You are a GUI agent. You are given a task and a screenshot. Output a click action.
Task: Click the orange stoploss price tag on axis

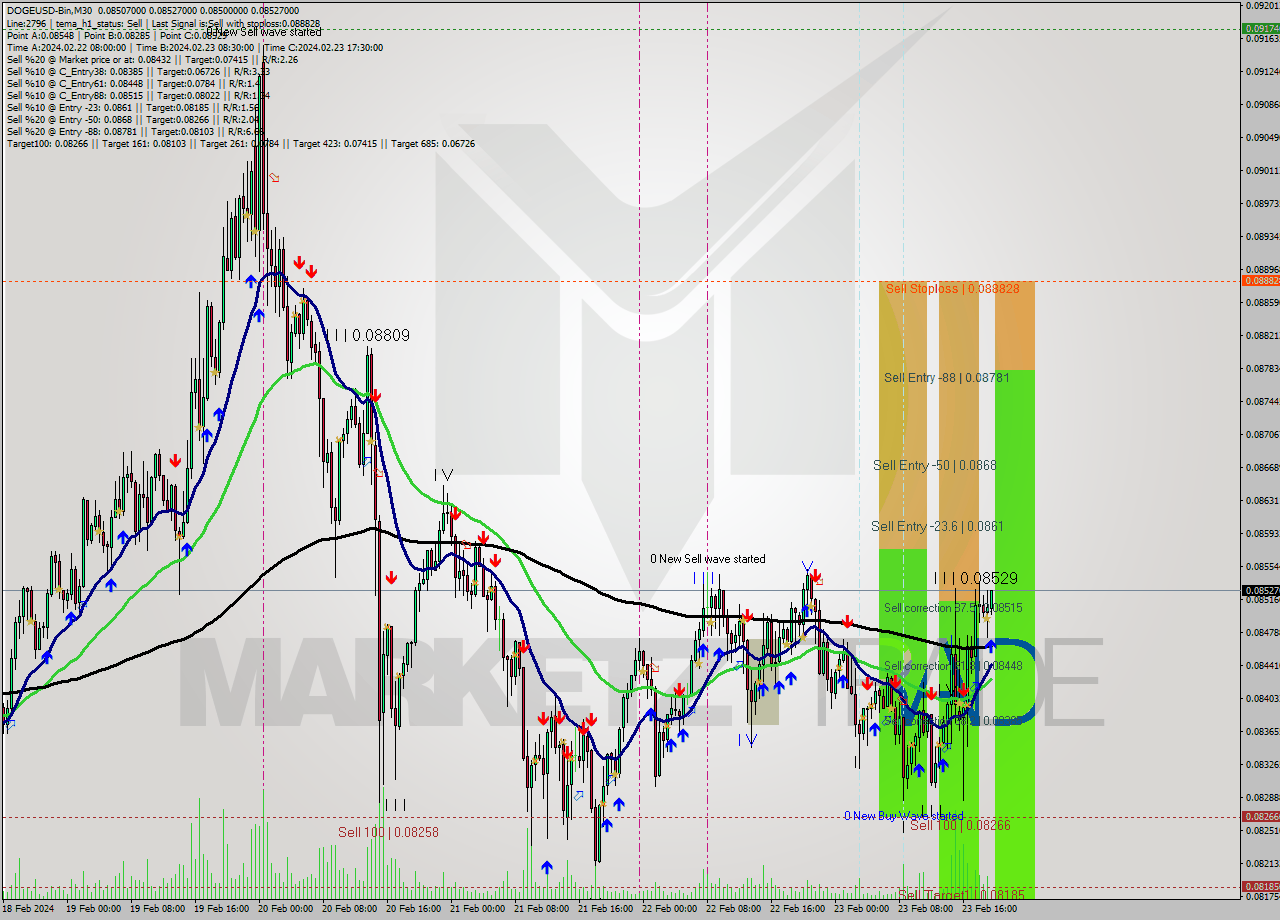coord(1260,281)
